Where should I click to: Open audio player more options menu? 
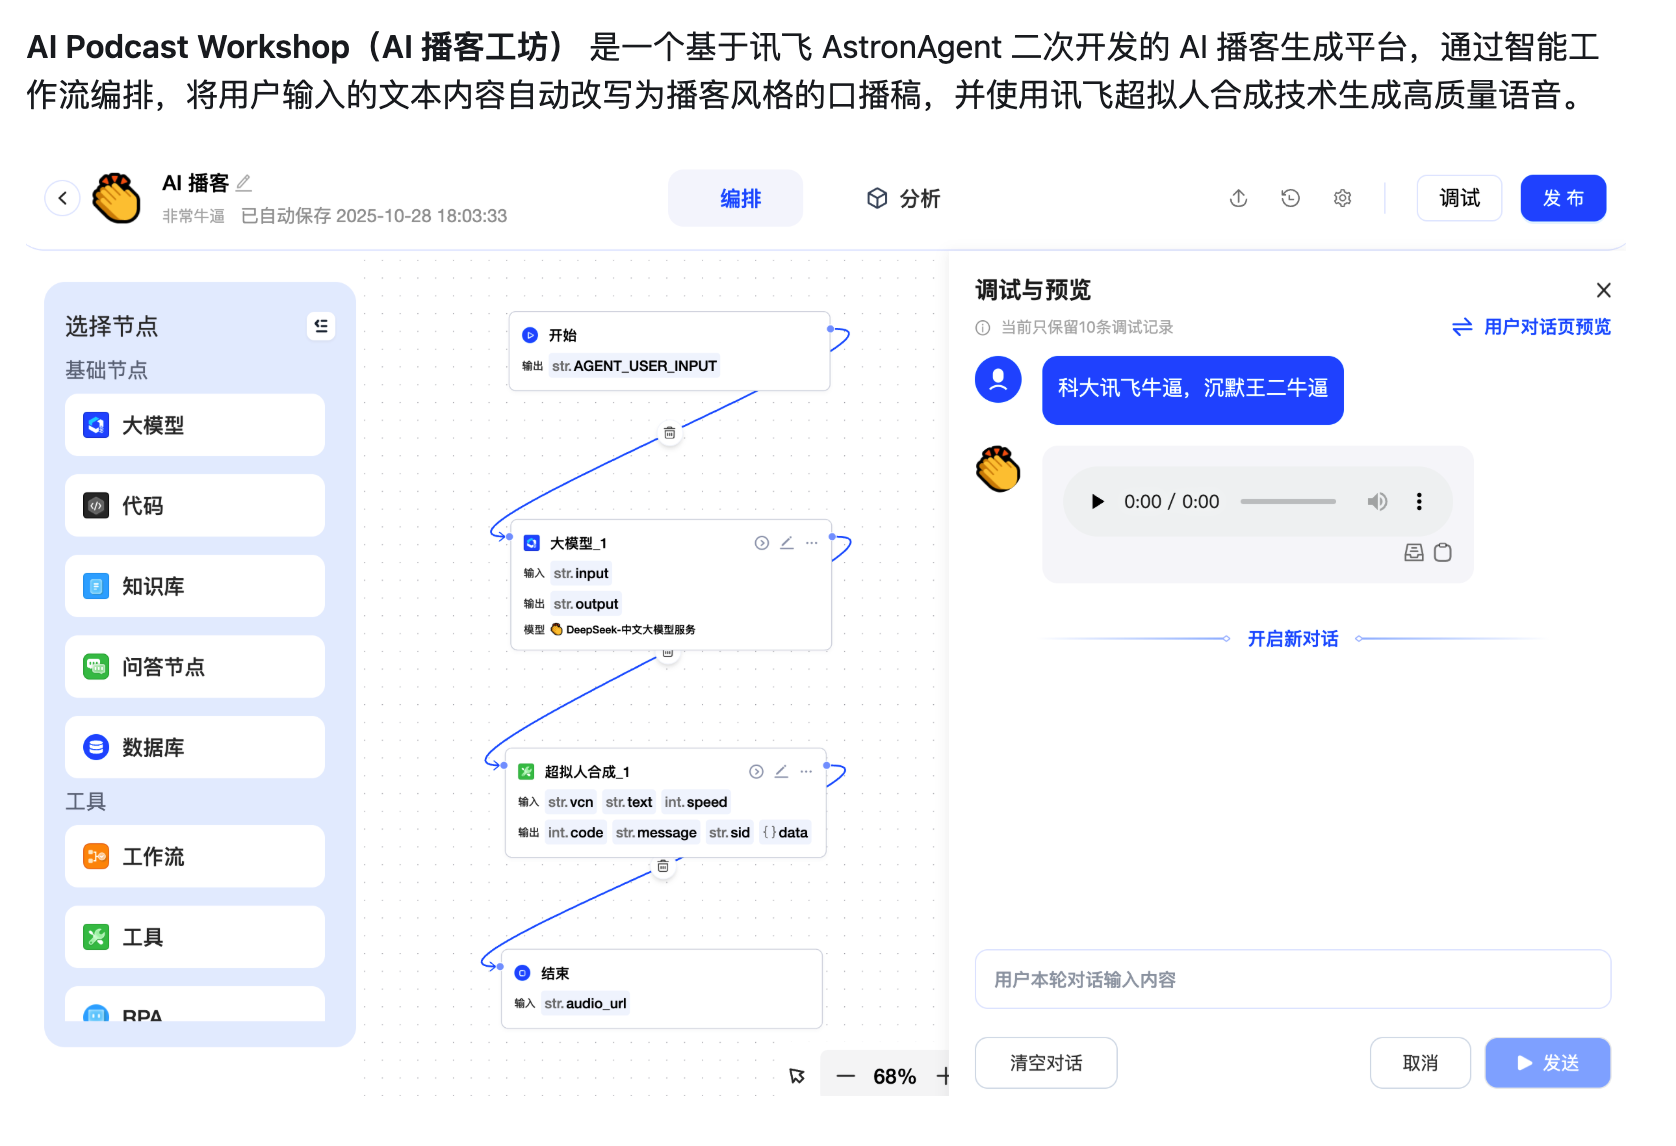[x=1418, y=502]
